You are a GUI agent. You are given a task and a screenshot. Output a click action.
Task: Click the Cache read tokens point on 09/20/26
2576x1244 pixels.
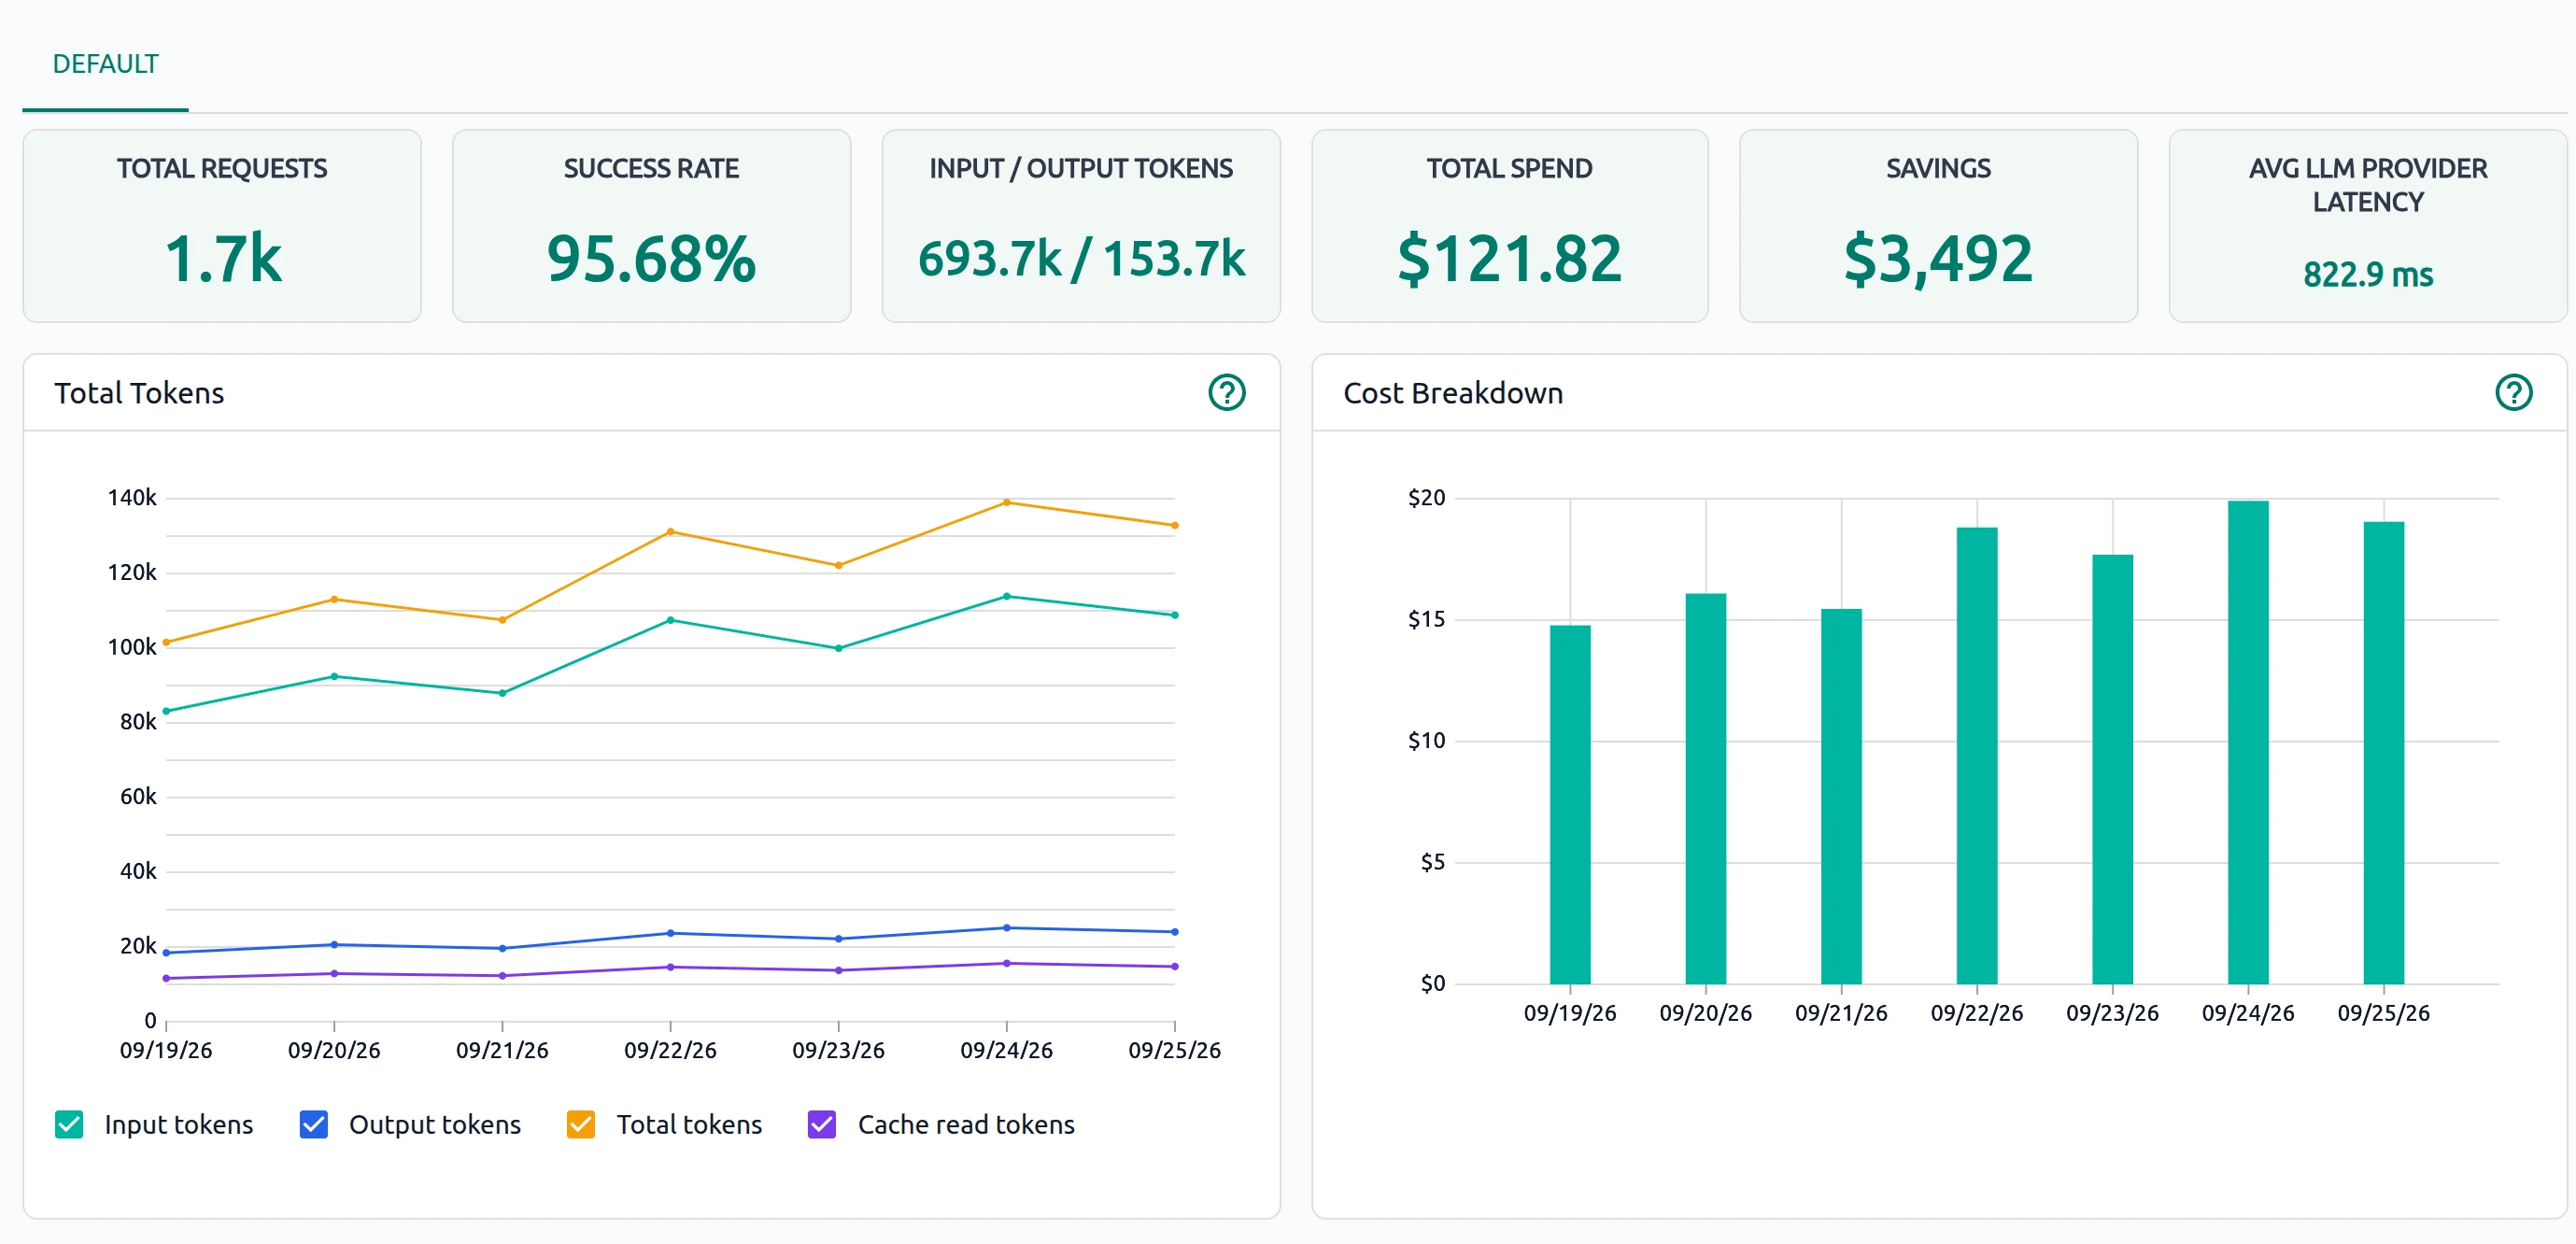click(x=334, y=974)
